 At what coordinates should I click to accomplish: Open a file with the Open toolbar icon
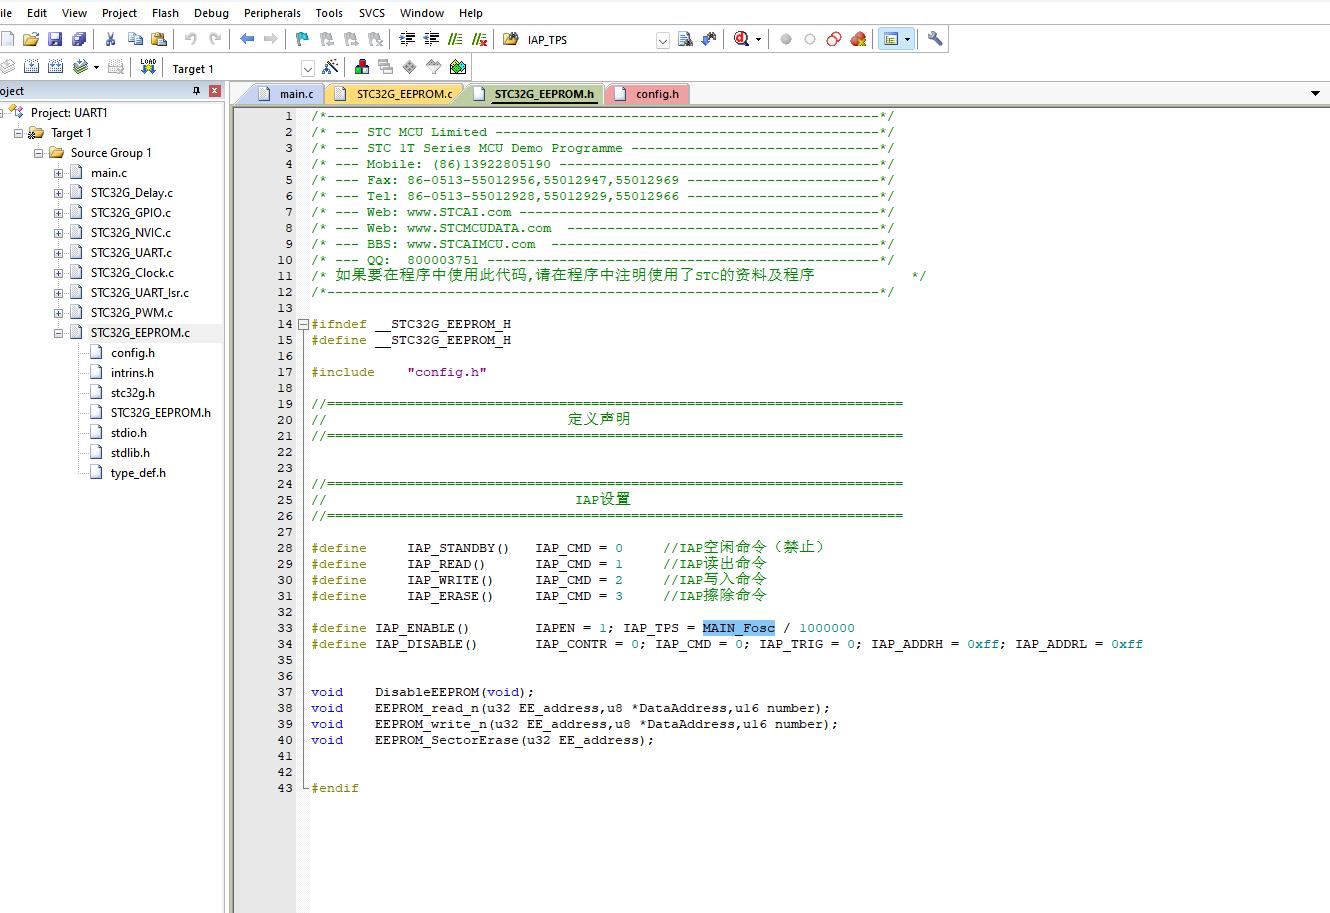(31, 39)
